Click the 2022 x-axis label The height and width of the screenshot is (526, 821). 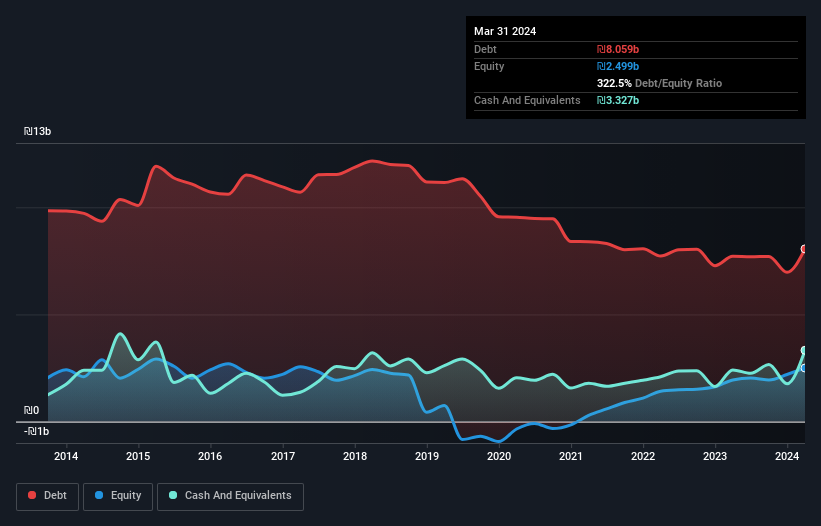tap(643, 456)
